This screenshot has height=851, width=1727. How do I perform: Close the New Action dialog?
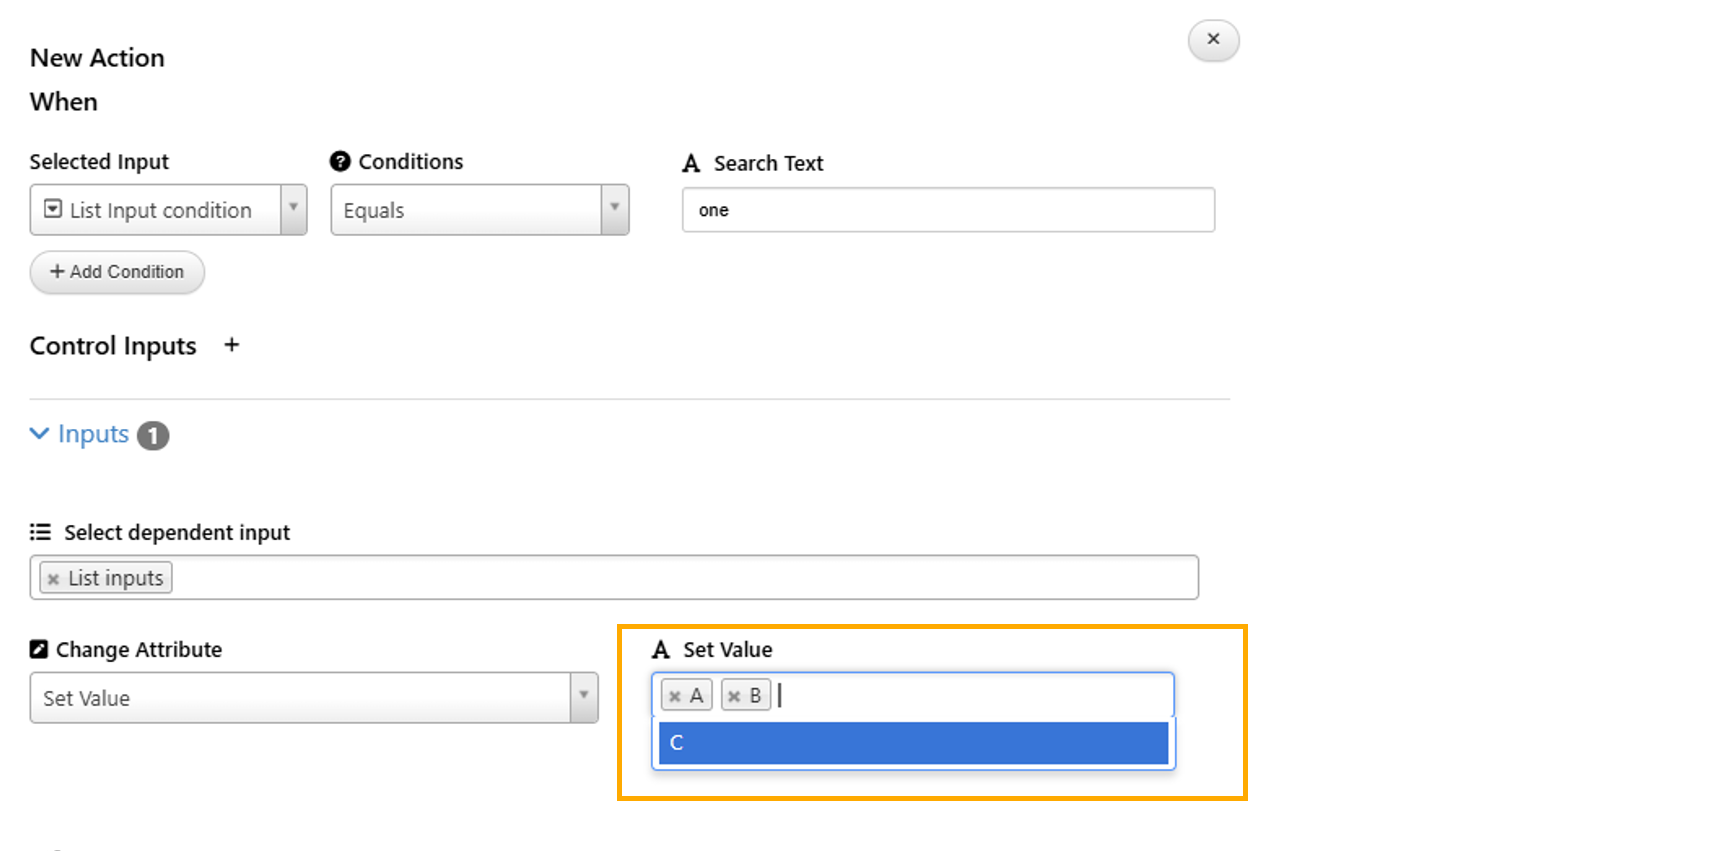1213,40
